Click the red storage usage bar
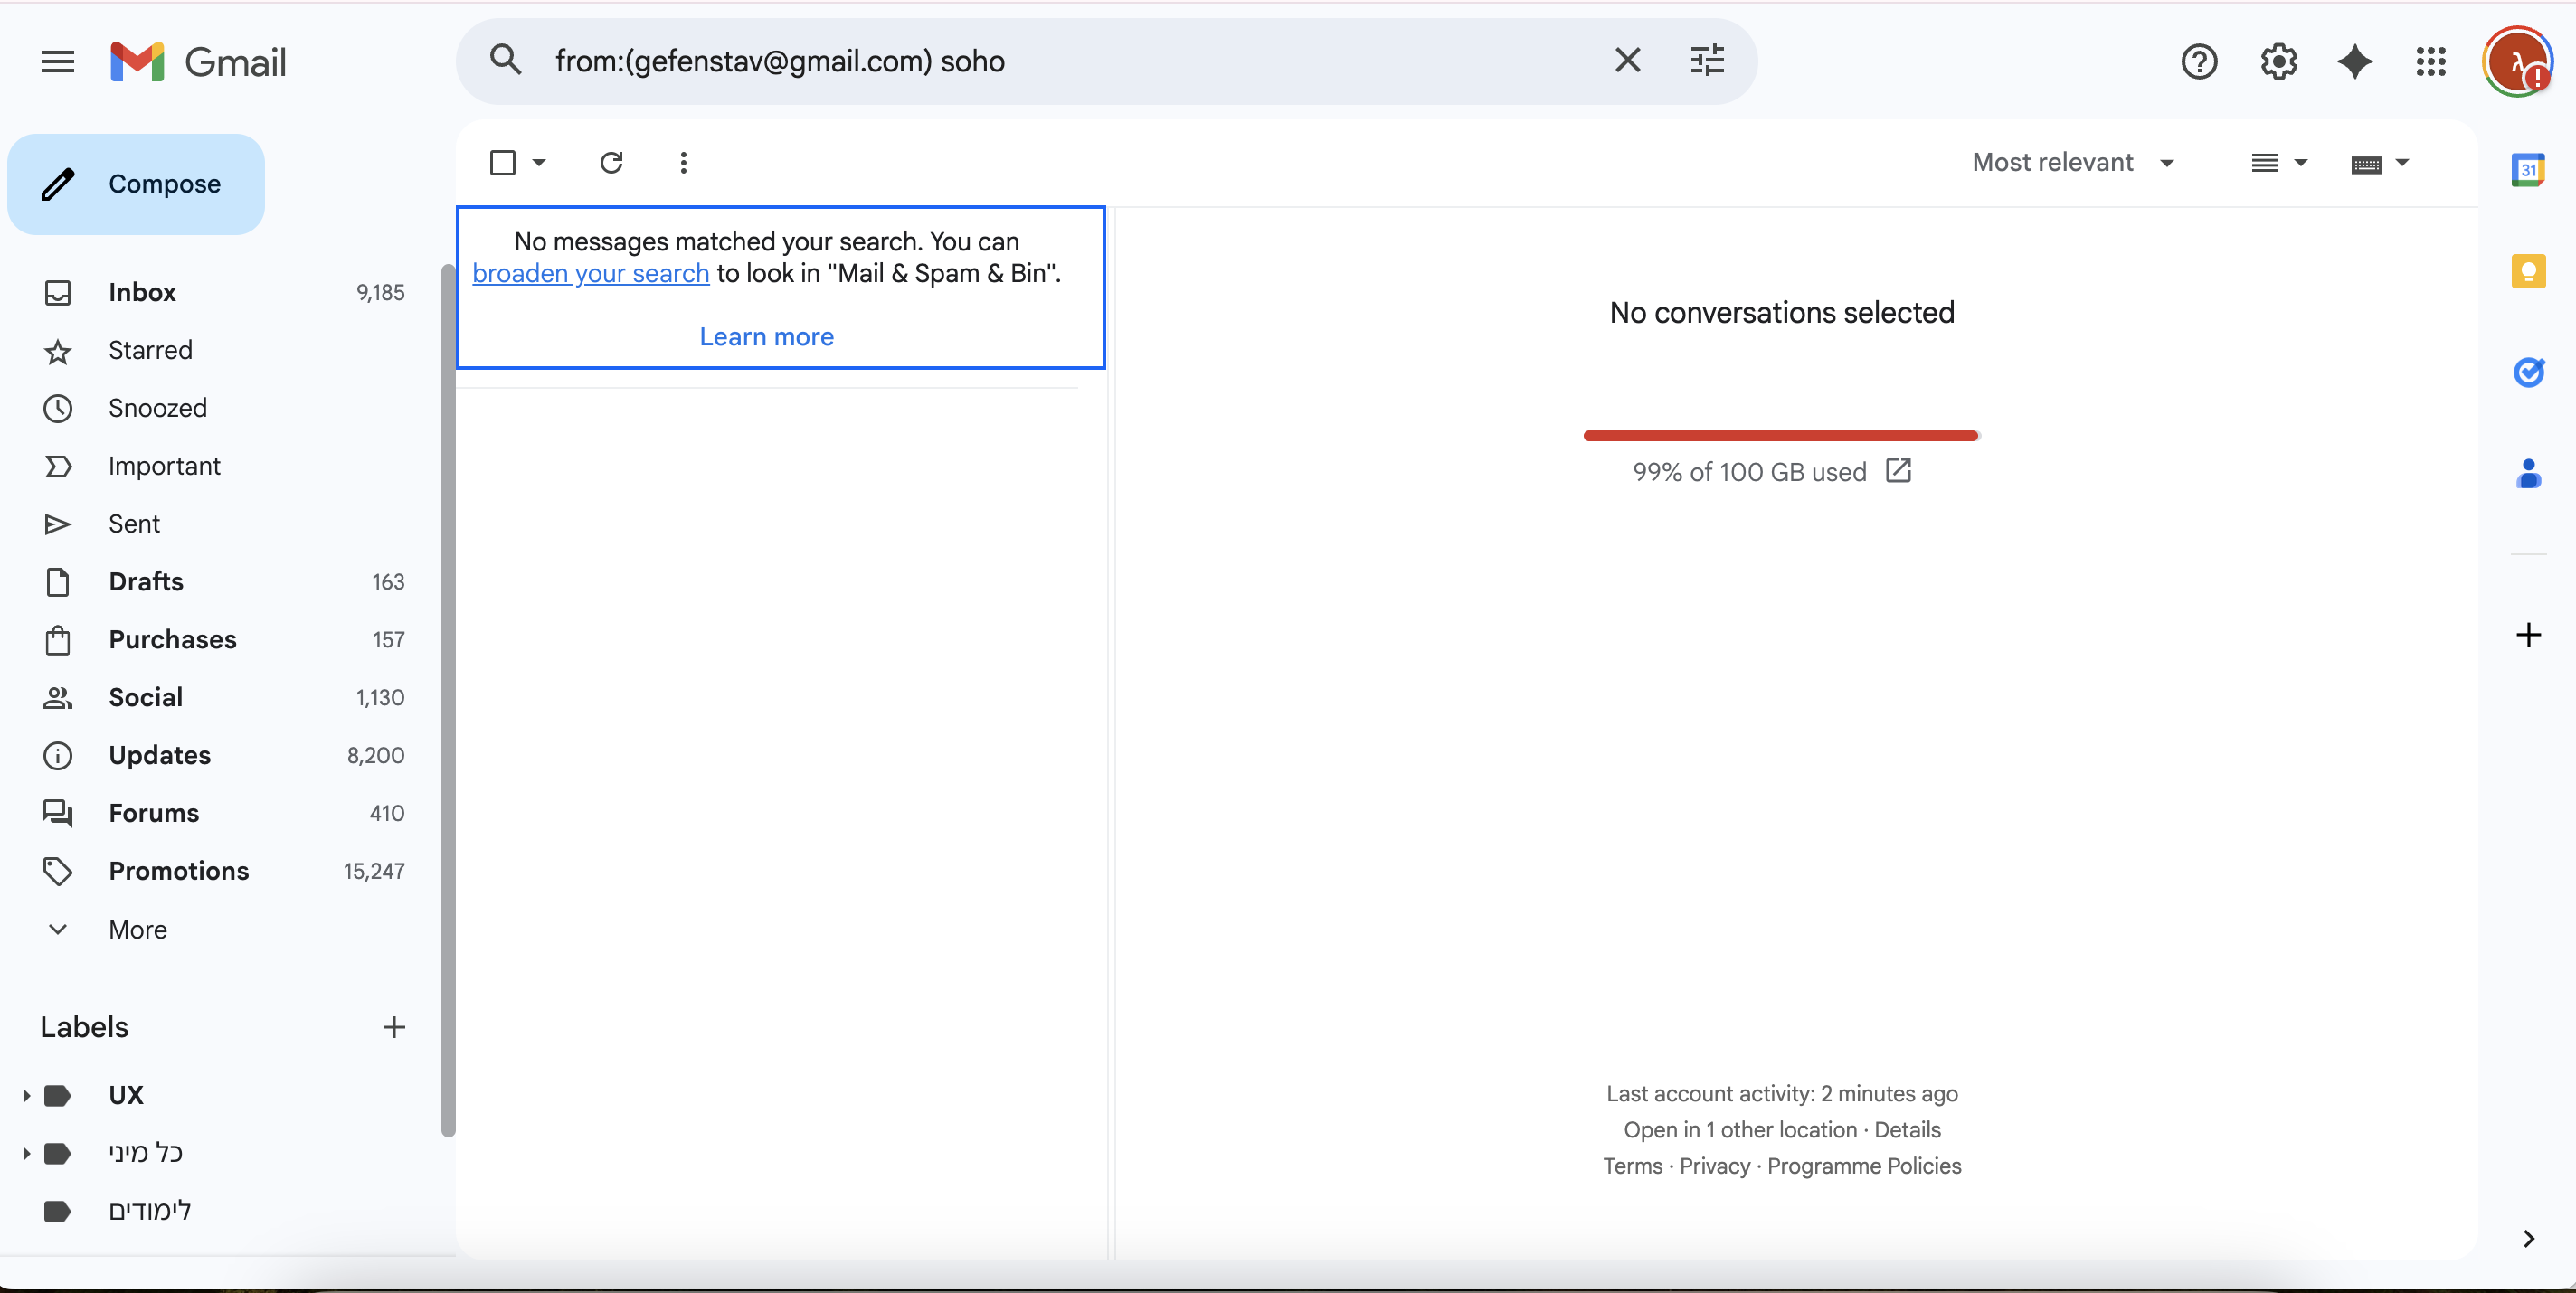The height and width of the screenshot is (1293, 2576). [1781, 435]
